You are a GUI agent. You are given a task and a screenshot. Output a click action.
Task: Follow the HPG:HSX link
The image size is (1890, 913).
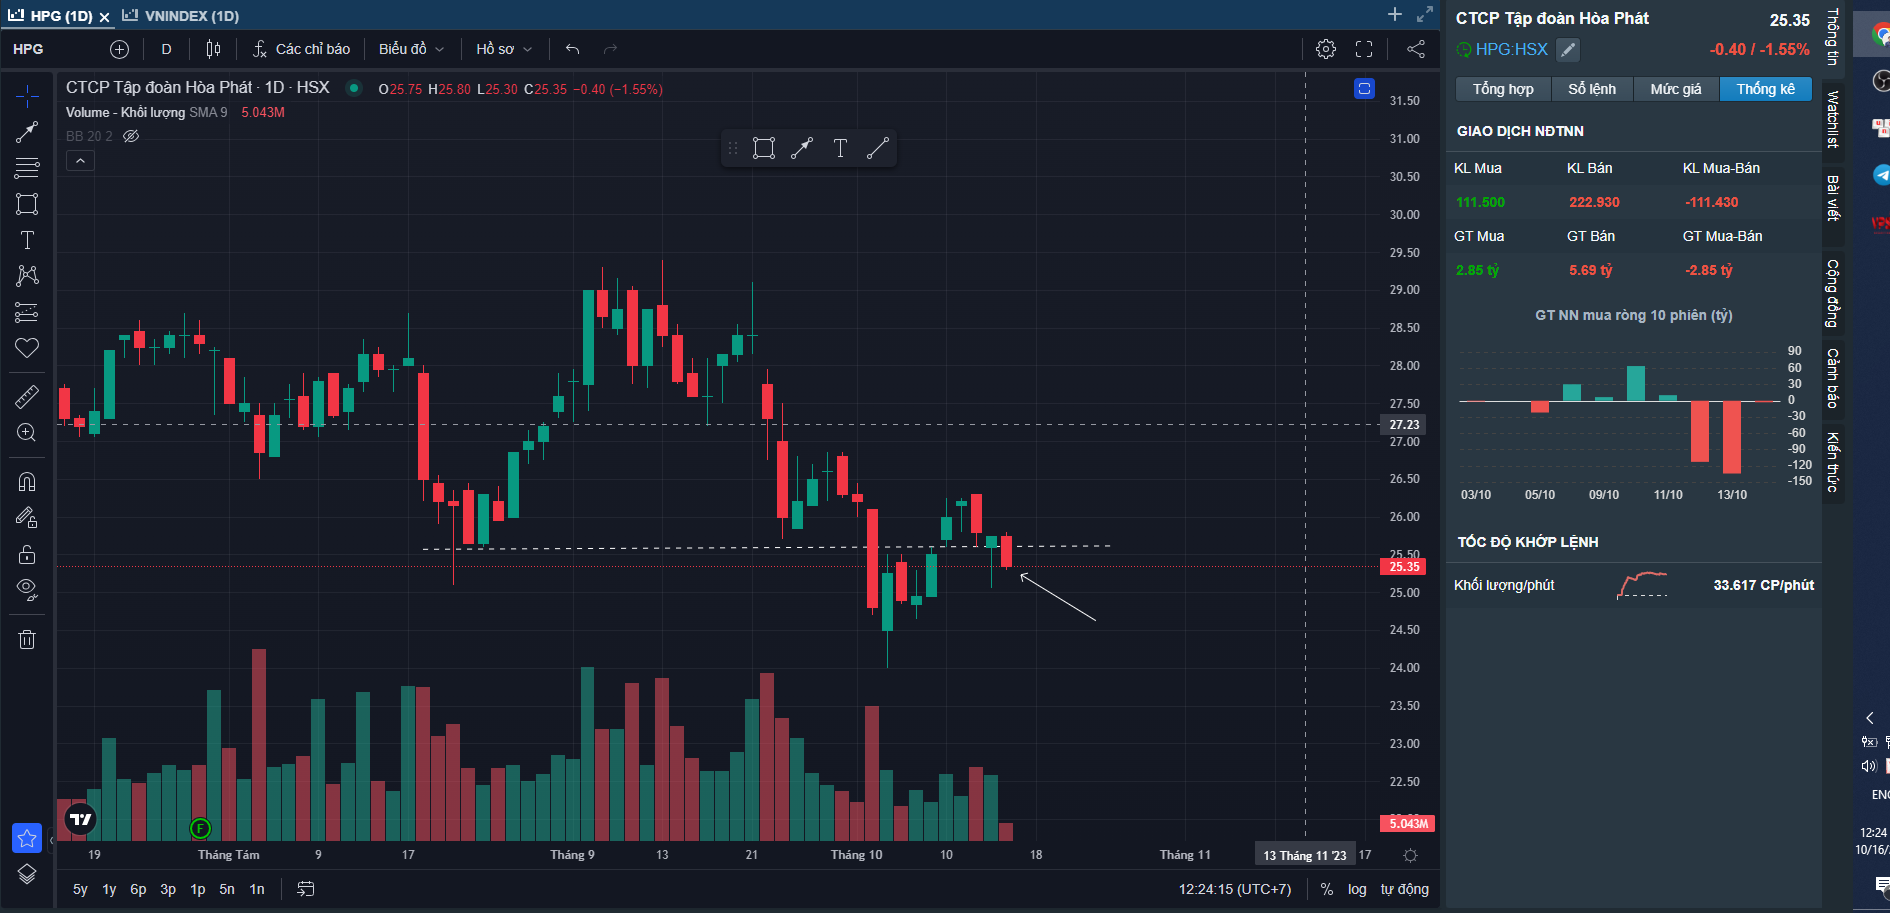(1511, 49)
